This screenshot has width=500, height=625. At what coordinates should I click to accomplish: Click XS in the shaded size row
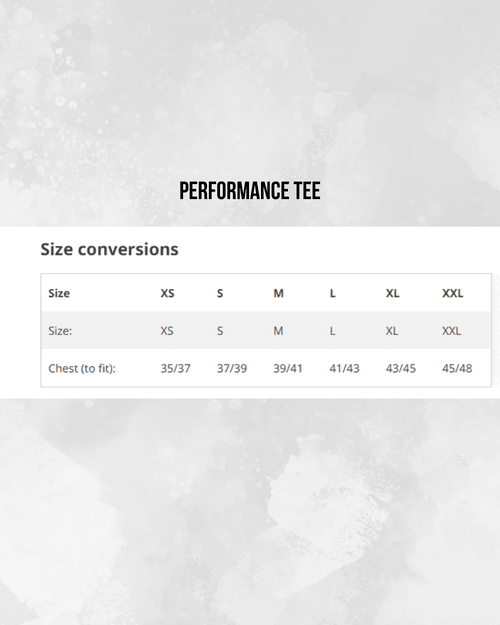click(x=167, y=331)
